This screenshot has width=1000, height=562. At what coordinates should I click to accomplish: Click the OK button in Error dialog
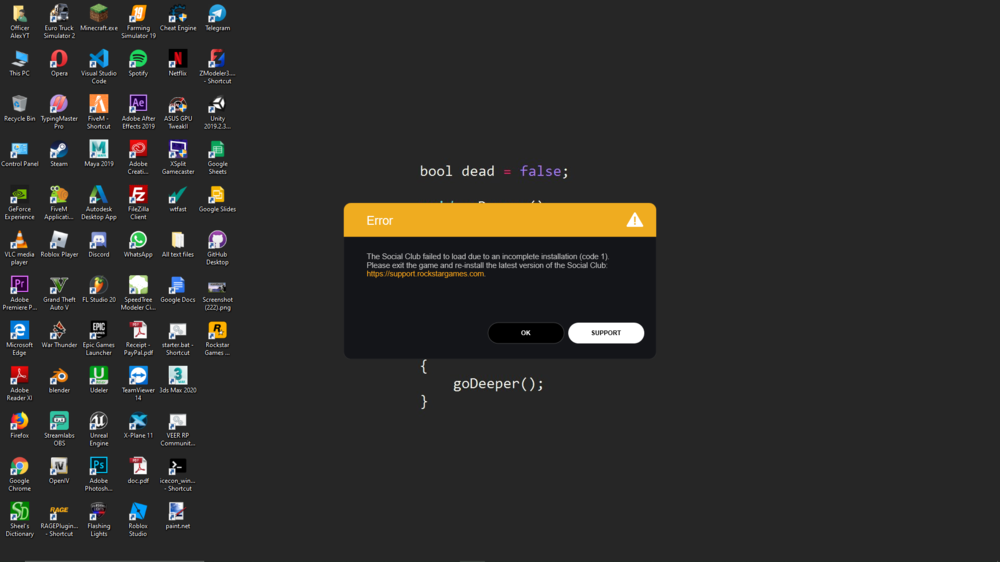tap(526, 332)
